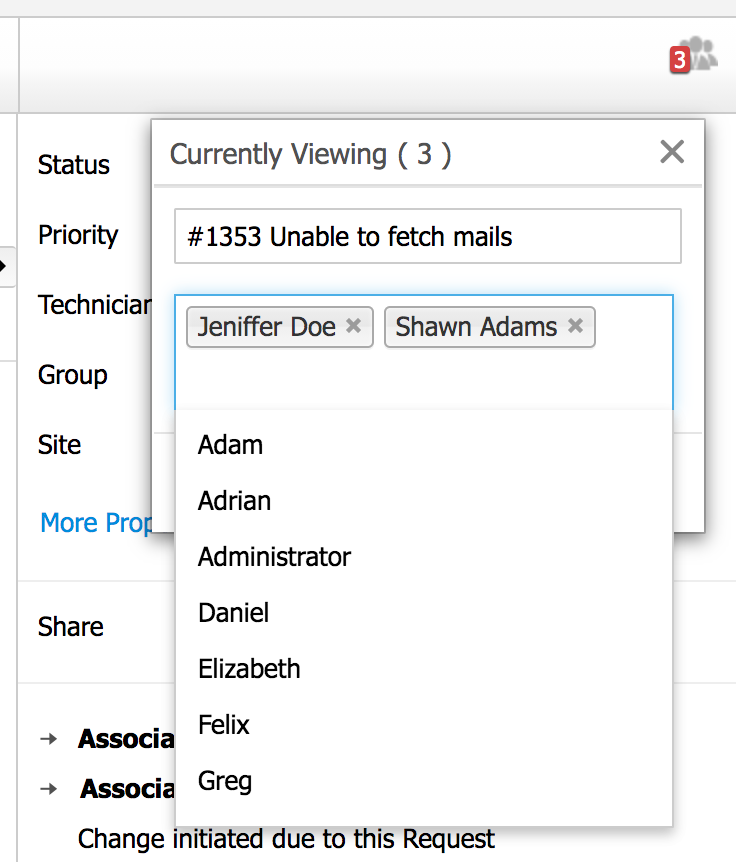The image size is (736, 862).
Task: Close the Currently Viewing popup
Action: click(672, 152)
